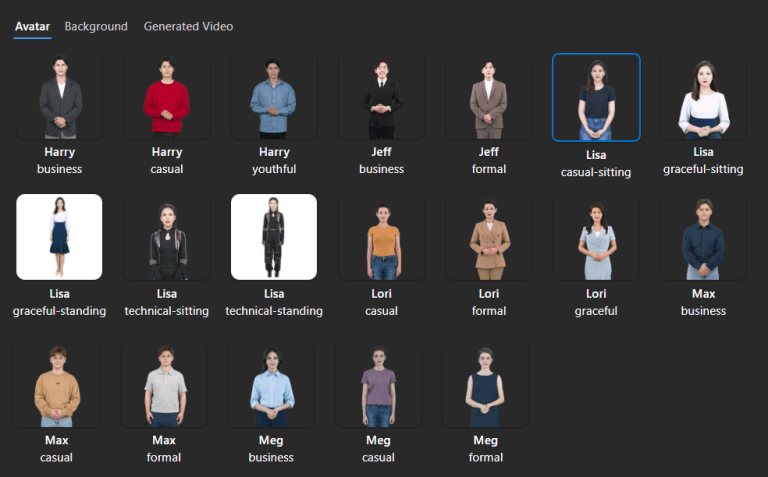Pick the Lisa technical-sitting avatar thumbnail
Viewport: 768px width, 477px height.
click(x=167, y=237)
